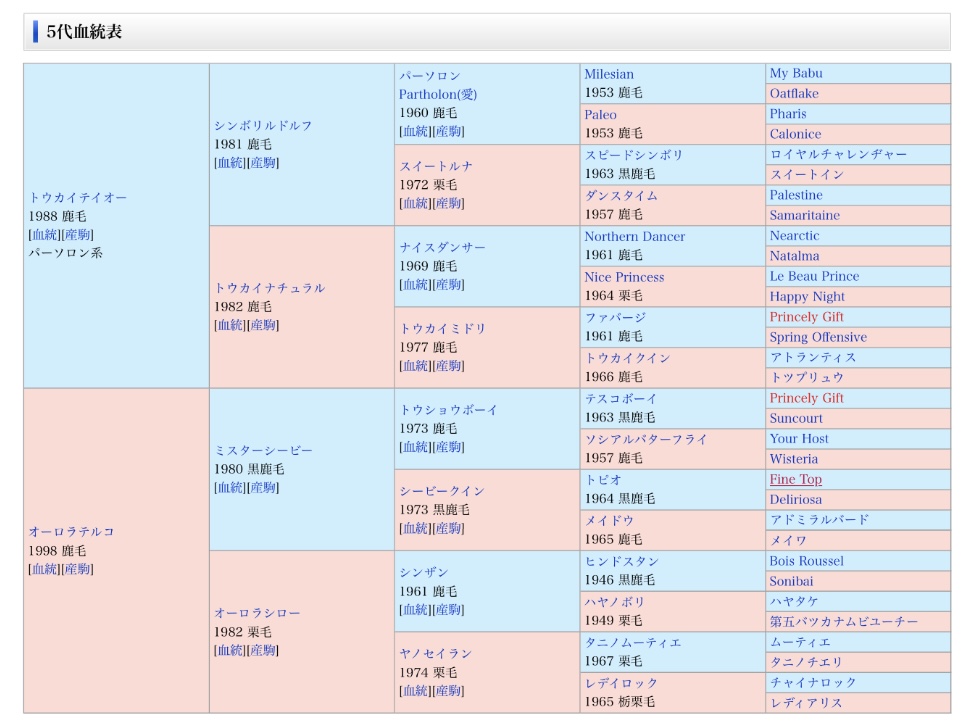Open the トウショウボーイ horse link

pos(448,410)
